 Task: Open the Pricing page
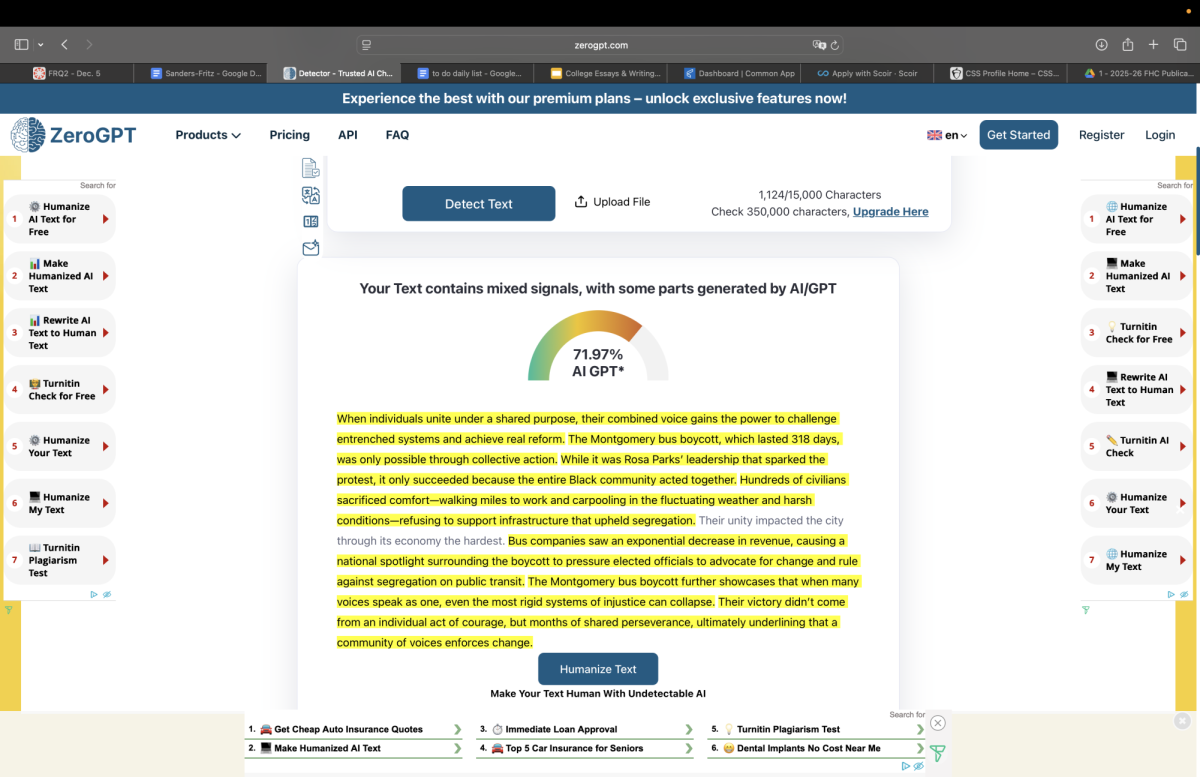point(289,135)
